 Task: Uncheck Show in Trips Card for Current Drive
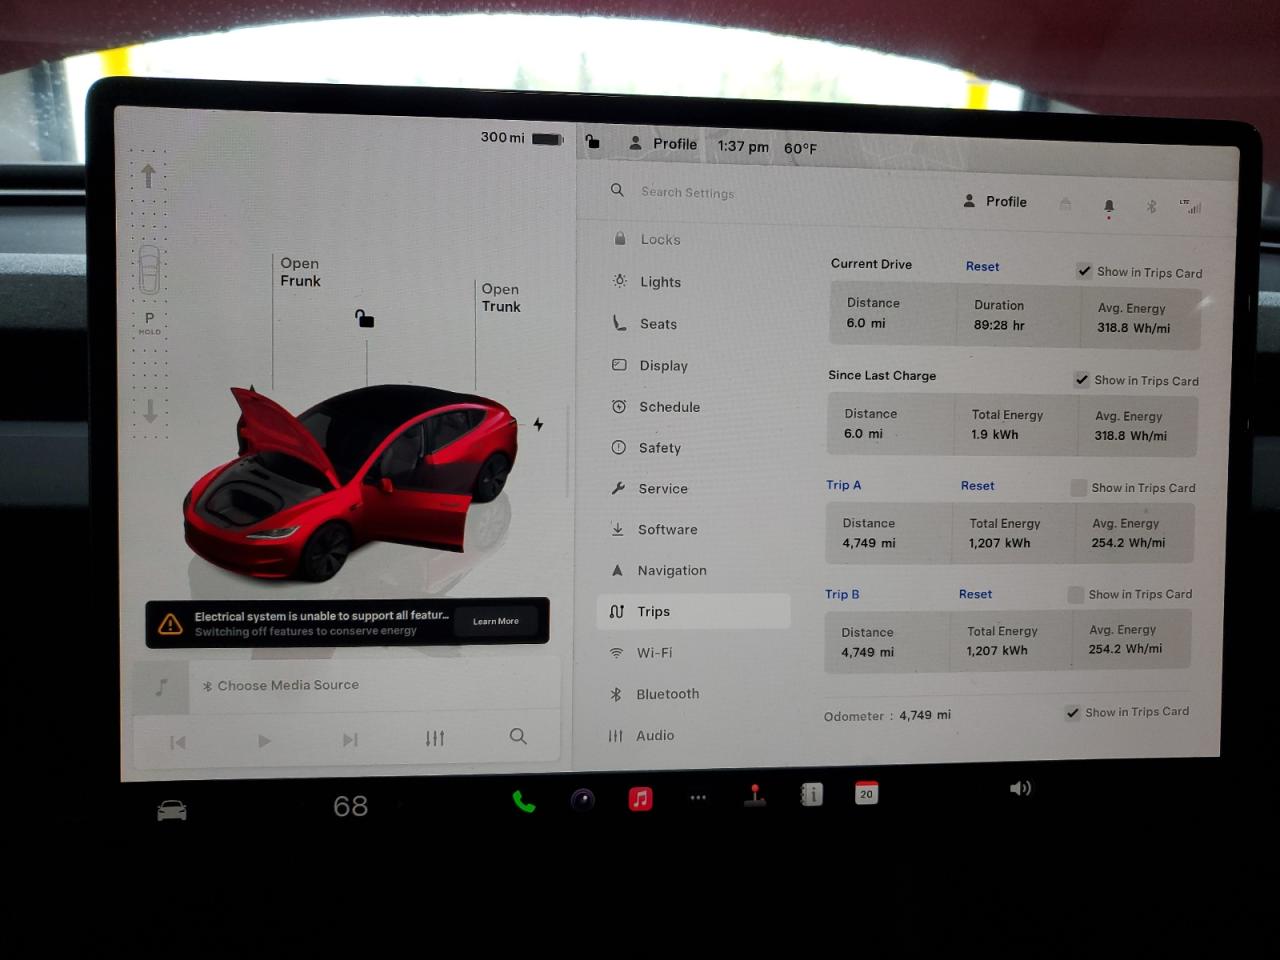tap(1084, 270)
